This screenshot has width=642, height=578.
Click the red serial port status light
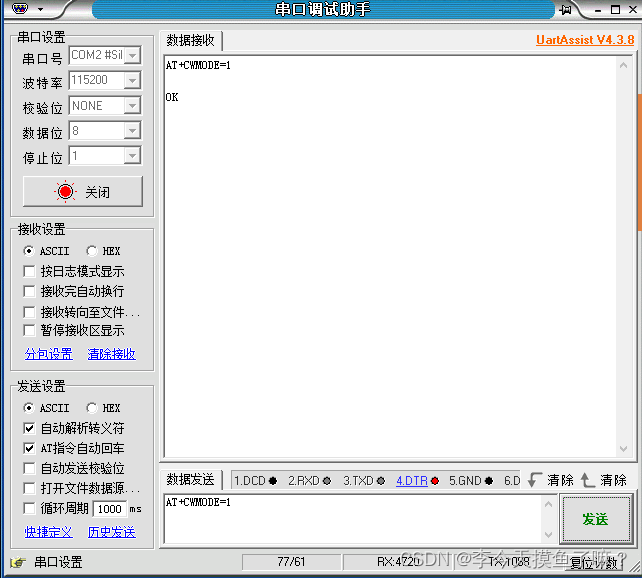pyautogui.click(x=66, y=192)
